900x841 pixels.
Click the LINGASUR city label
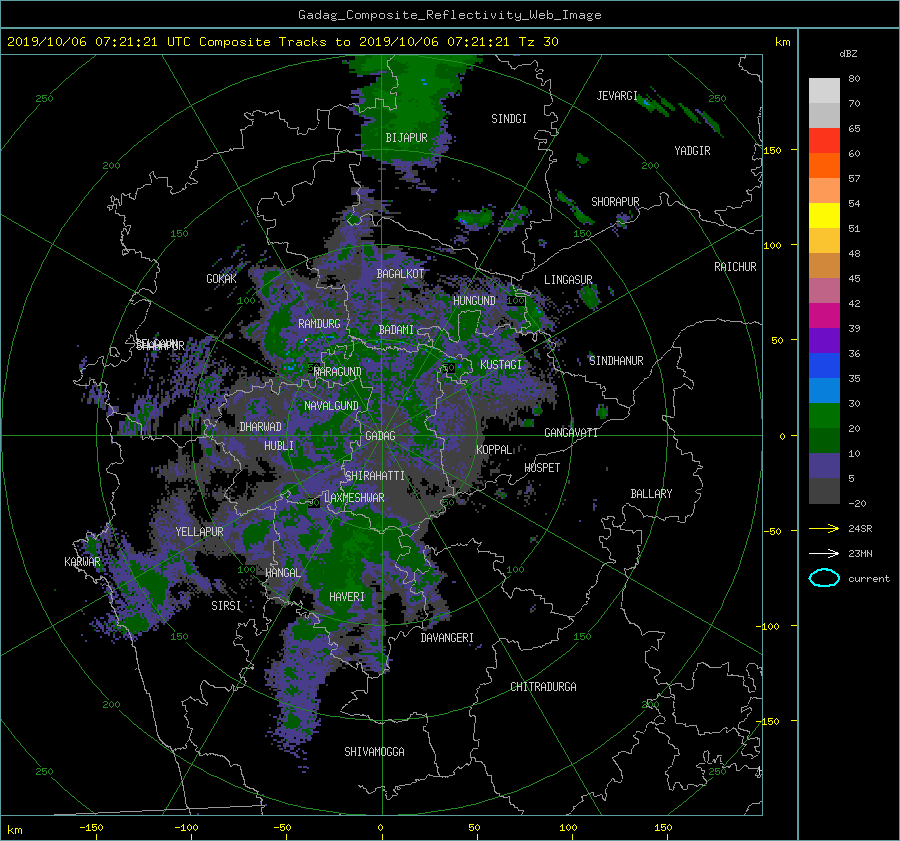[x=568, y=280]
